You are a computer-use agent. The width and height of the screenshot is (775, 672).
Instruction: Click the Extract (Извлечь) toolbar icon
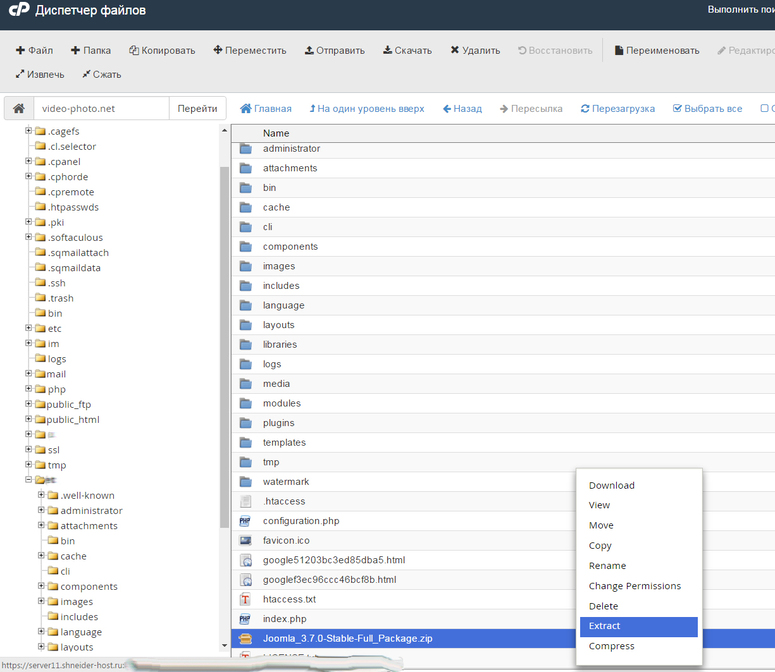tap(20, 74)
